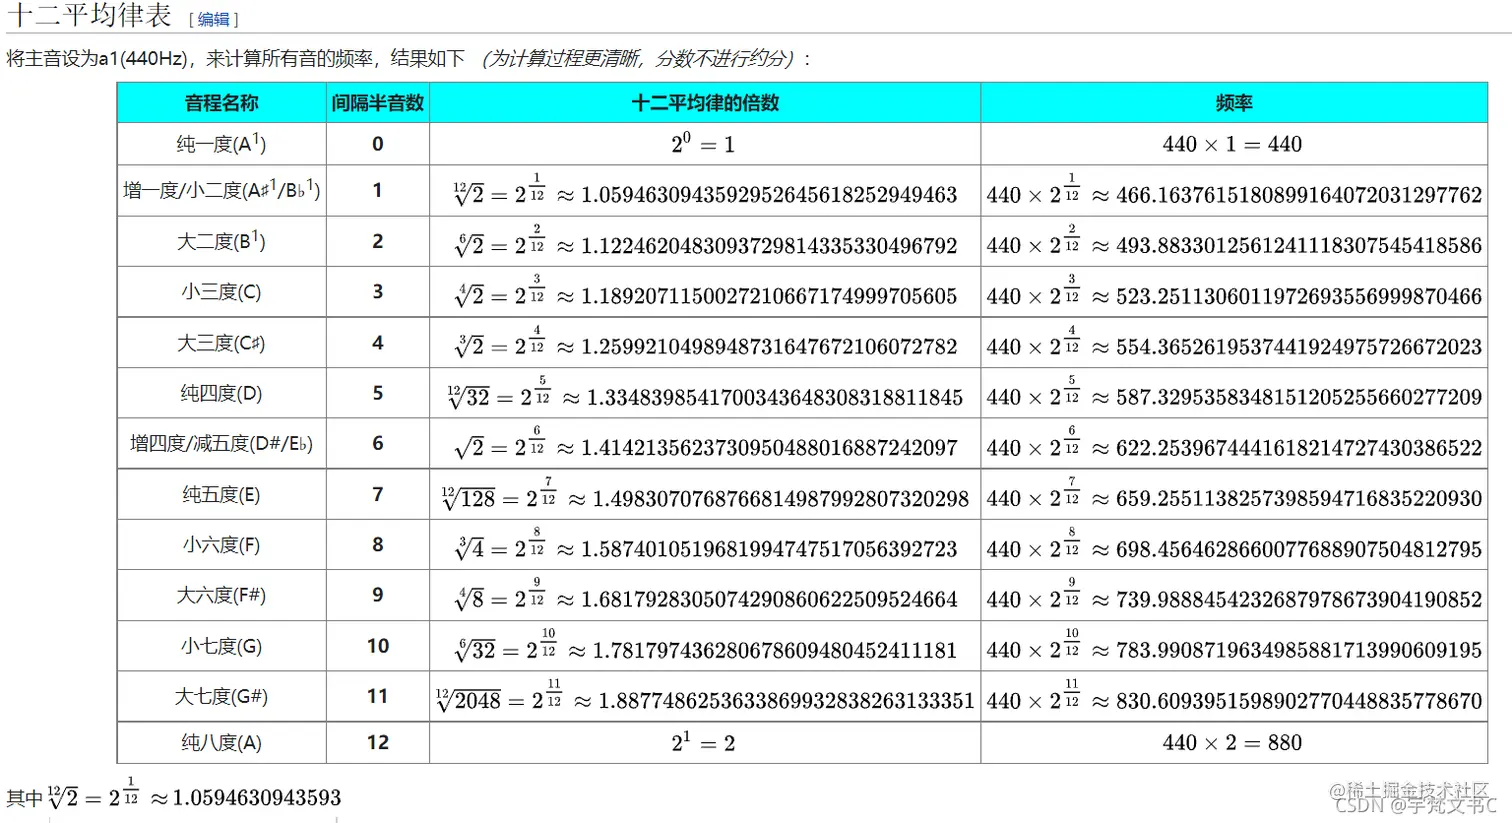Viewport: 1512px width, 823px height.
Task: Click the 间隔半音数 column header
Action: [378, 103]
